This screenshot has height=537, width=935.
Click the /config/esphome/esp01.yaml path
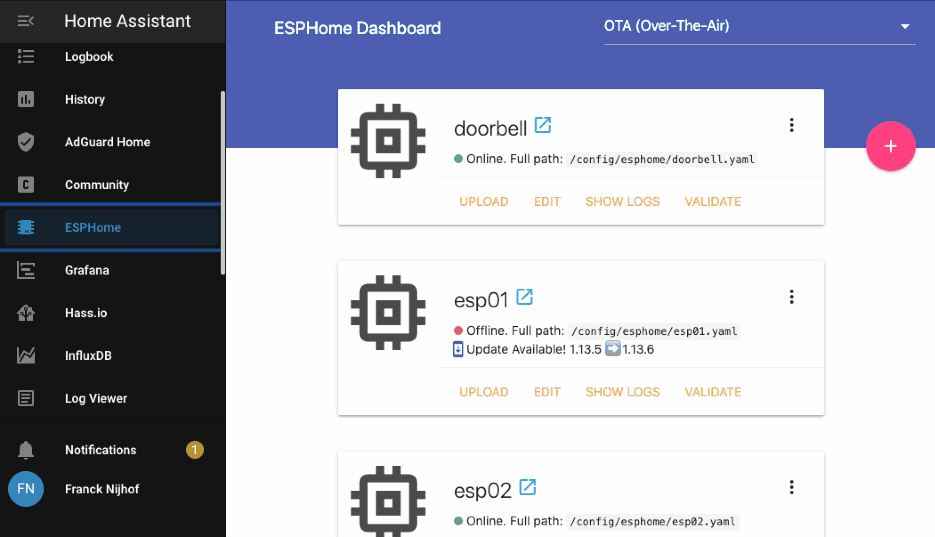point(654,331)
